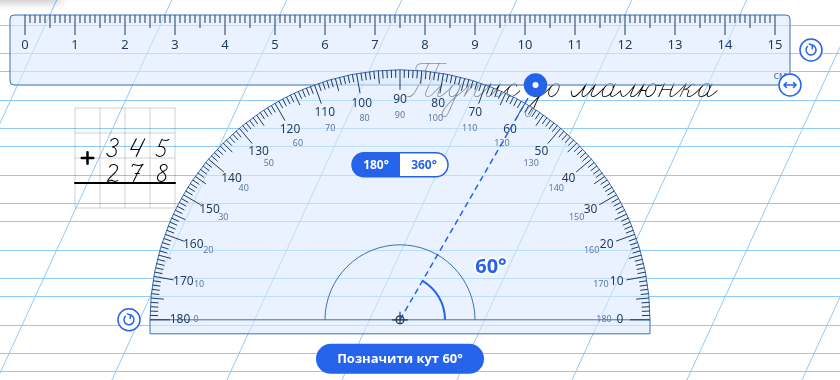The image size is (840, 380).
Task: Switch protractor to 180° mode
Action: coord(376,165)
